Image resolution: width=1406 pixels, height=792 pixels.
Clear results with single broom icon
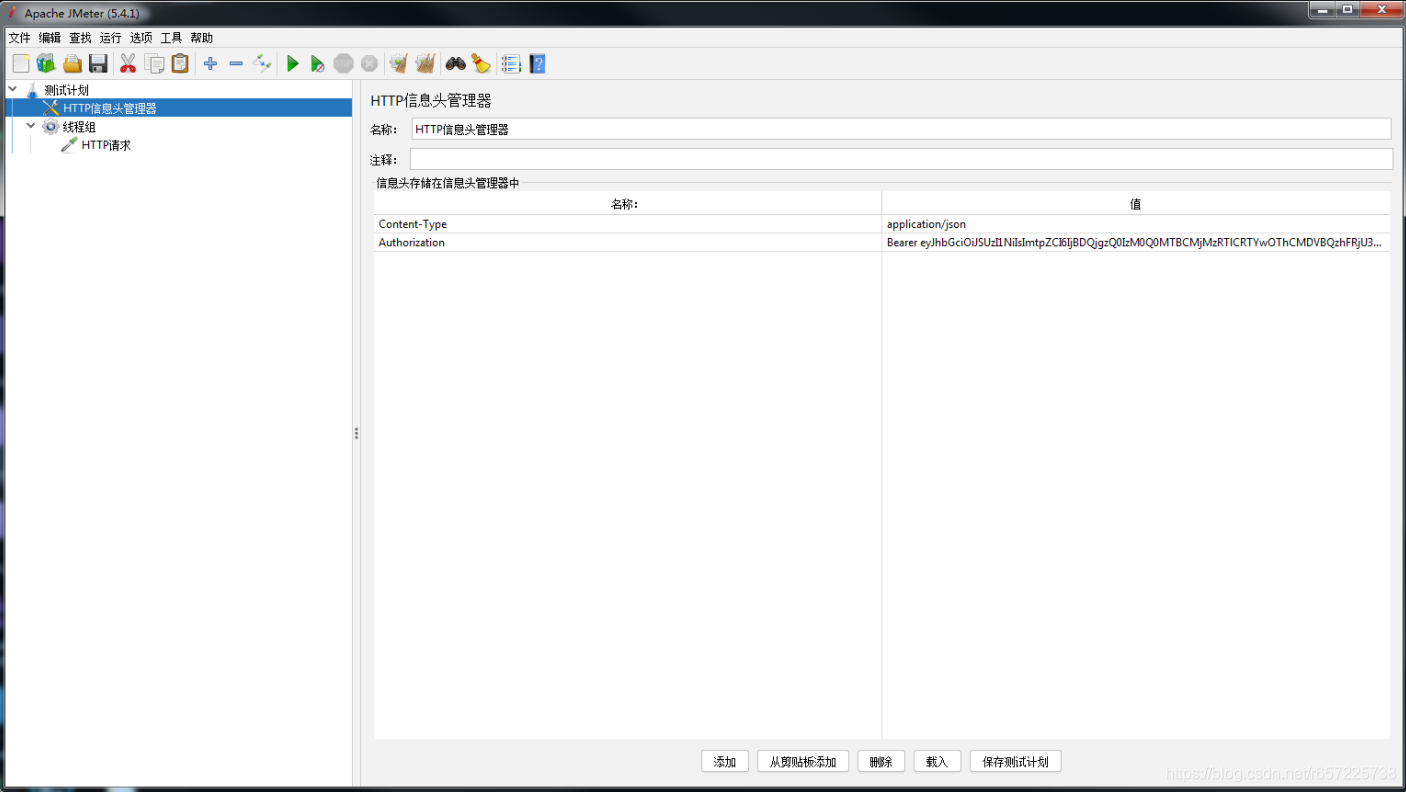[399, 64]
